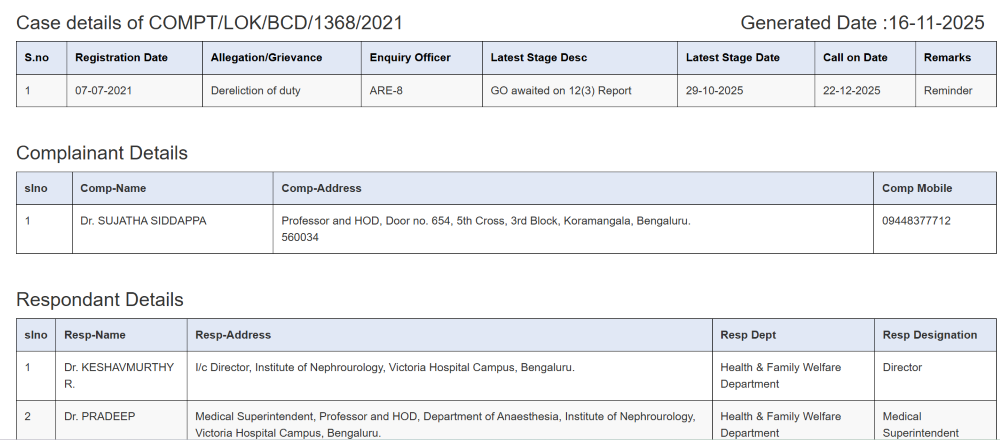Image resolution: width=1000 pixels, height=440 pixels.
Task: Click the Enquiry Officer column header
Action: tap(410, 58)
